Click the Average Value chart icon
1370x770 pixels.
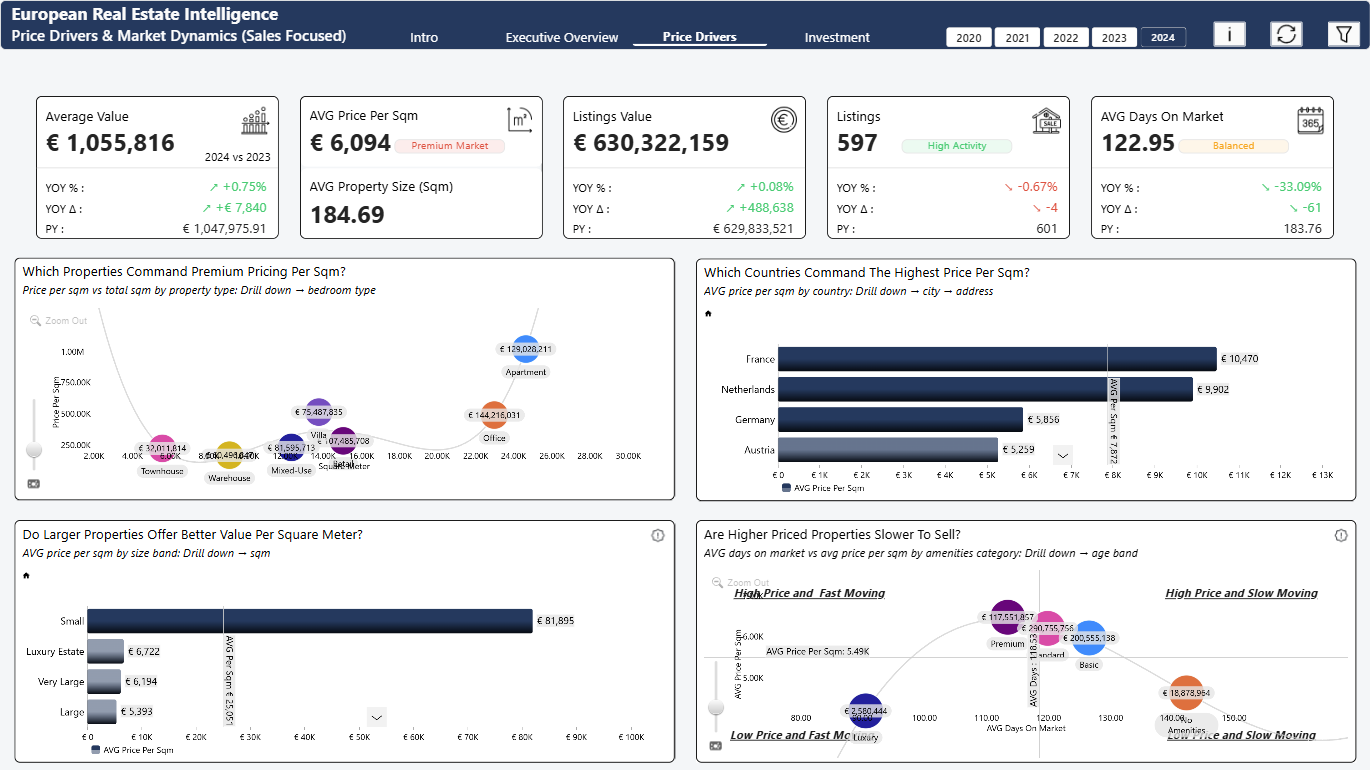[x=255, y=121]
